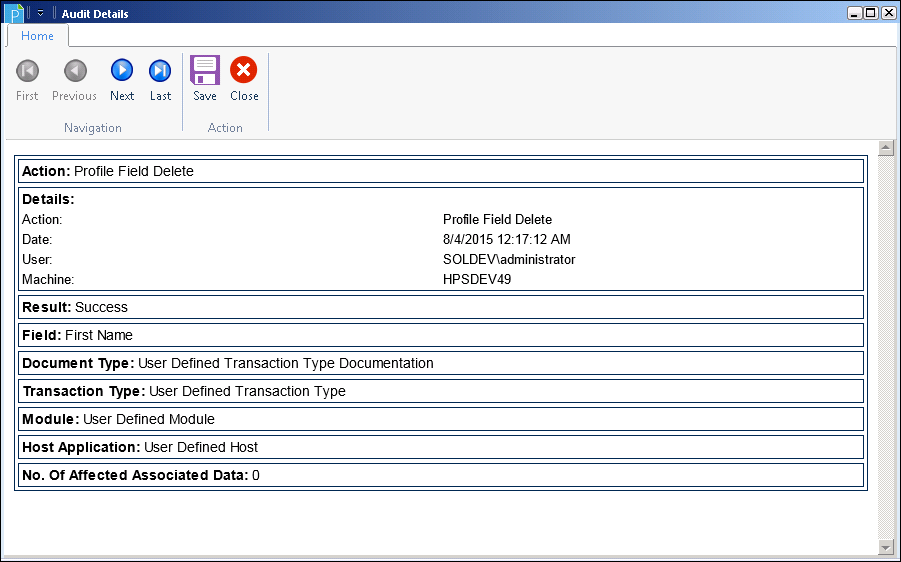Click the Details: heading
This screenshot has height=562, width=901.
(48, 199)
